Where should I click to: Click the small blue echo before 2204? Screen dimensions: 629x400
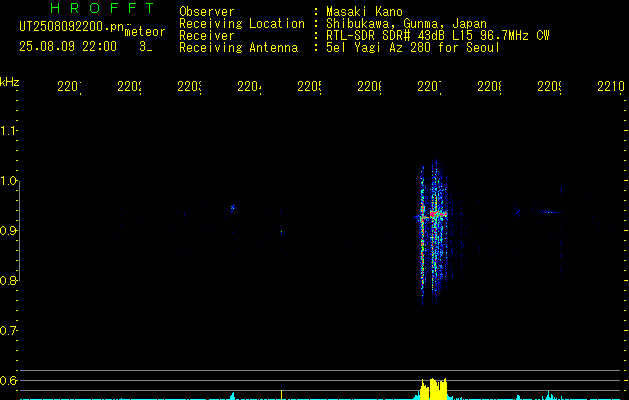click(232, 207)
